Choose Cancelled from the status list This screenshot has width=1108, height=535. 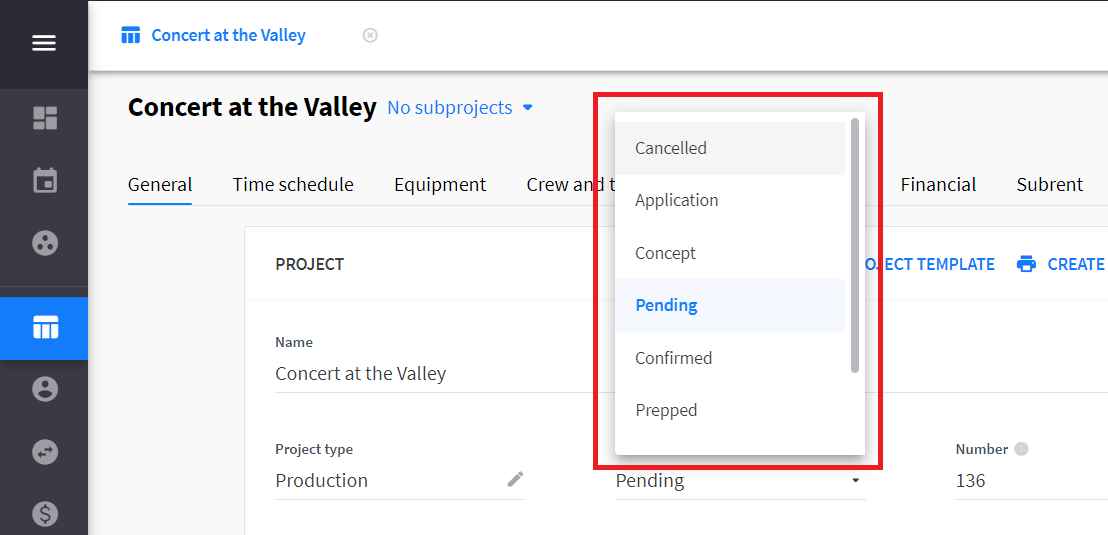730,148
